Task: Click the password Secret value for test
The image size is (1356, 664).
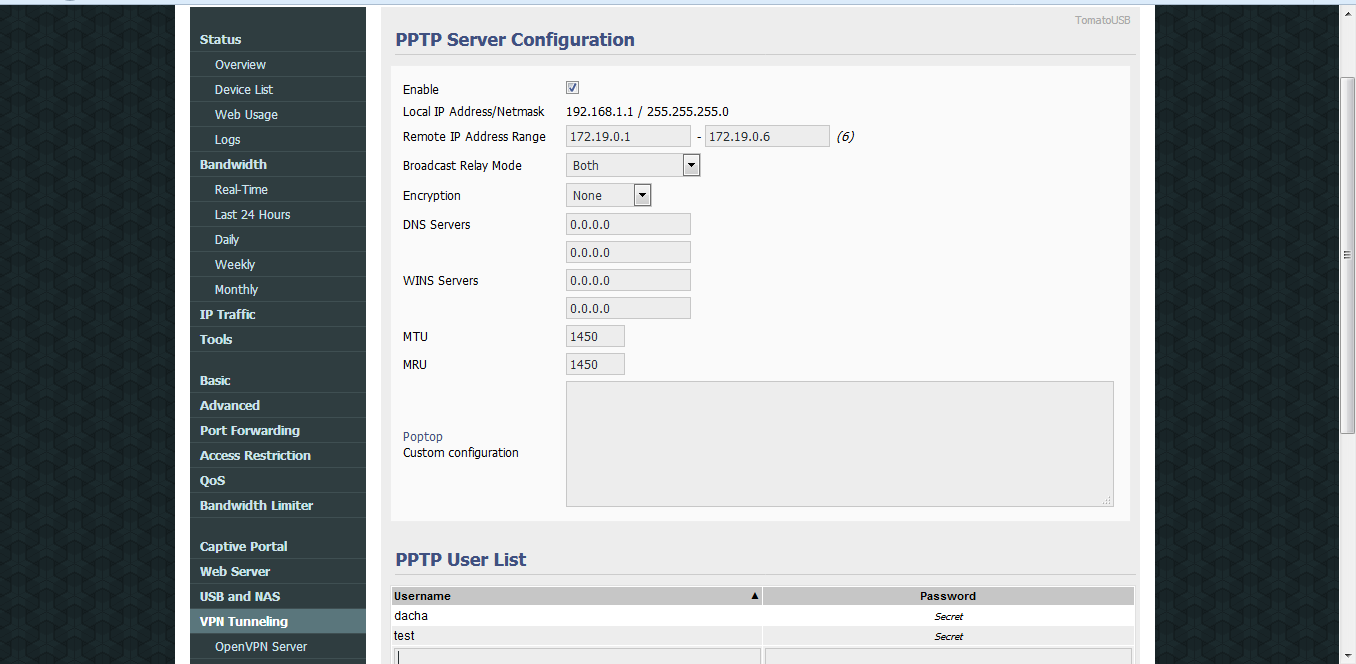Action: [x=948, y=637]
